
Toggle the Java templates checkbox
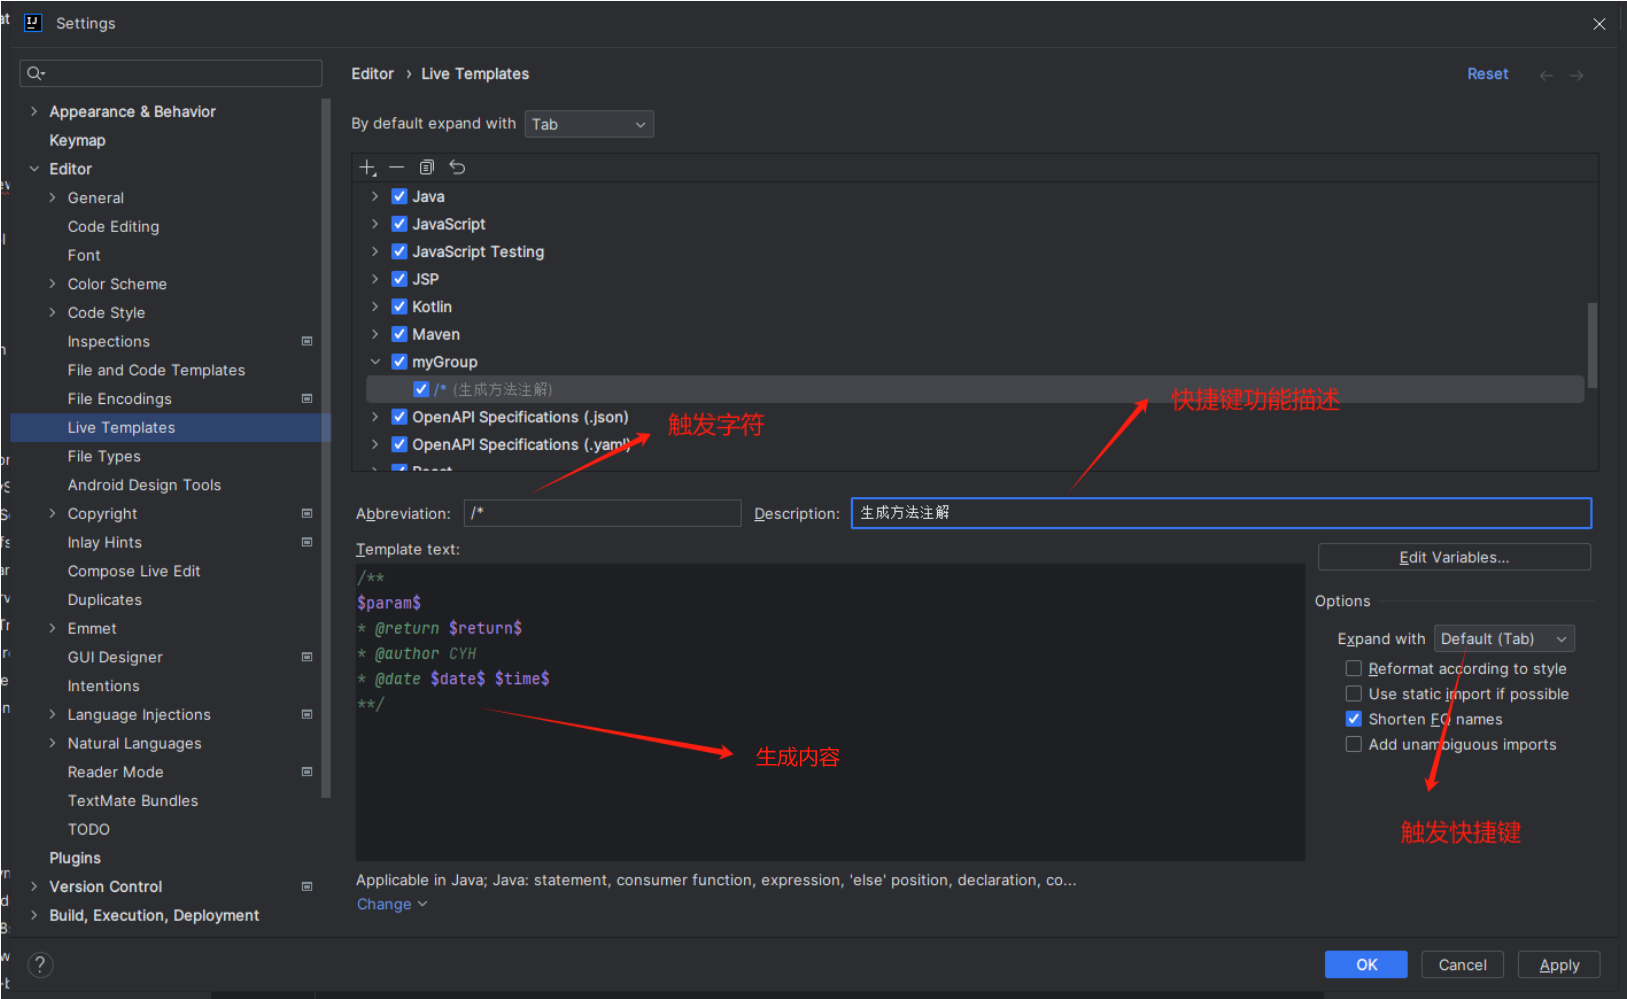pyautogui.click(x=399, y=196)
